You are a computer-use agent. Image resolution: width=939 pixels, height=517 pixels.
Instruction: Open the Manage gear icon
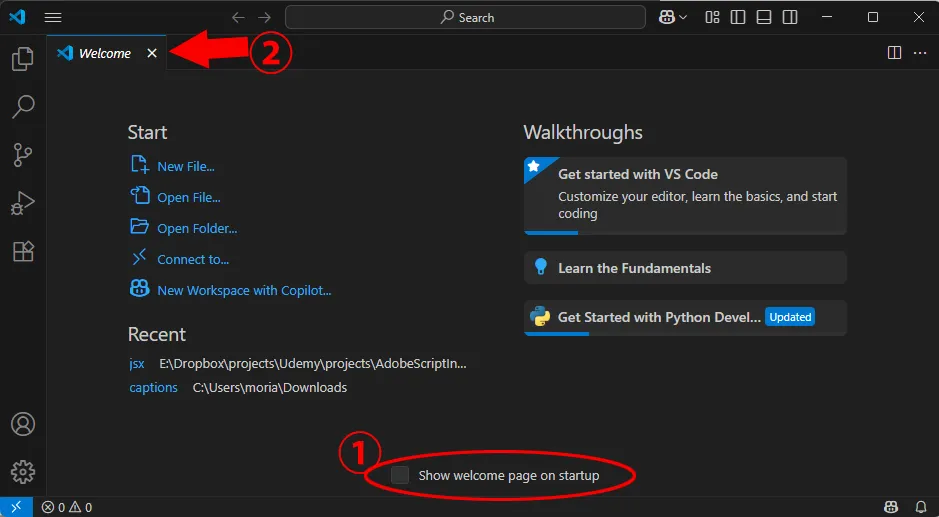tap(23, 472)
